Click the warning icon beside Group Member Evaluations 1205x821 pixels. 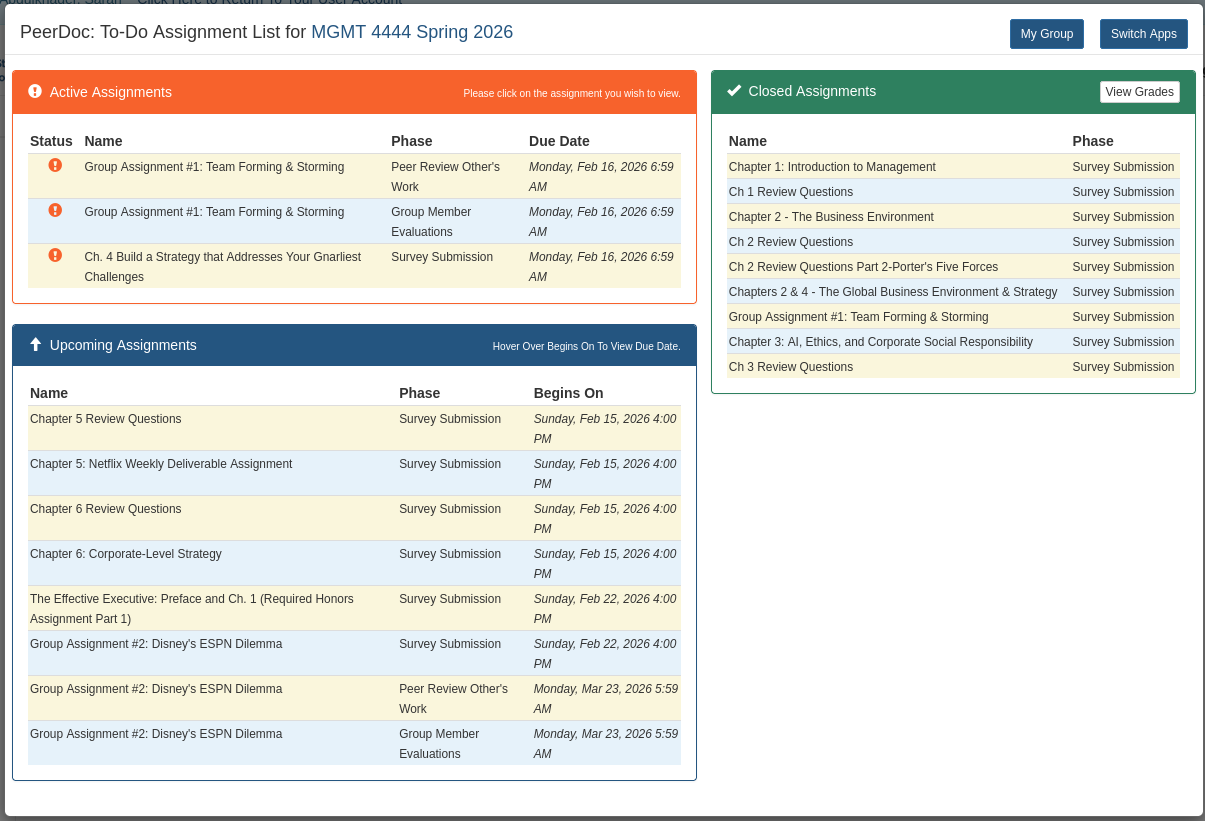pyautogui.click(x=55, y=212)
